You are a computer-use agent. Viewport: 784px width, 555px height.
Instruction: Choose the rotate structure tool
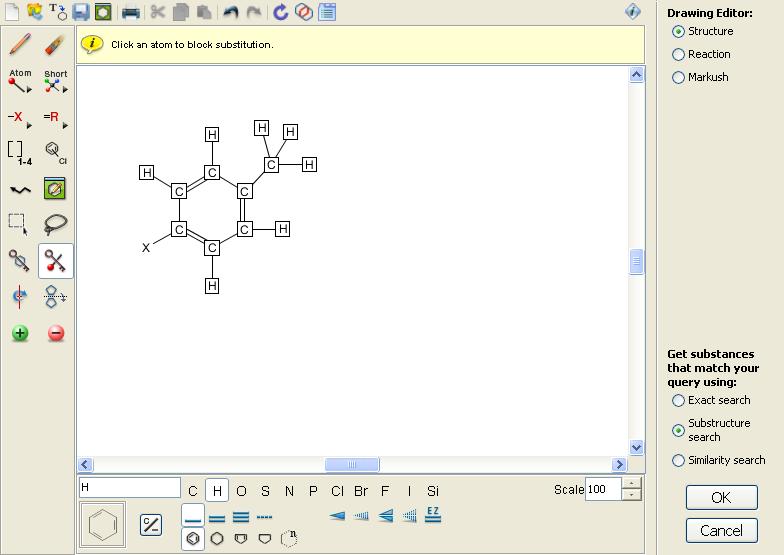click(20, 297)
